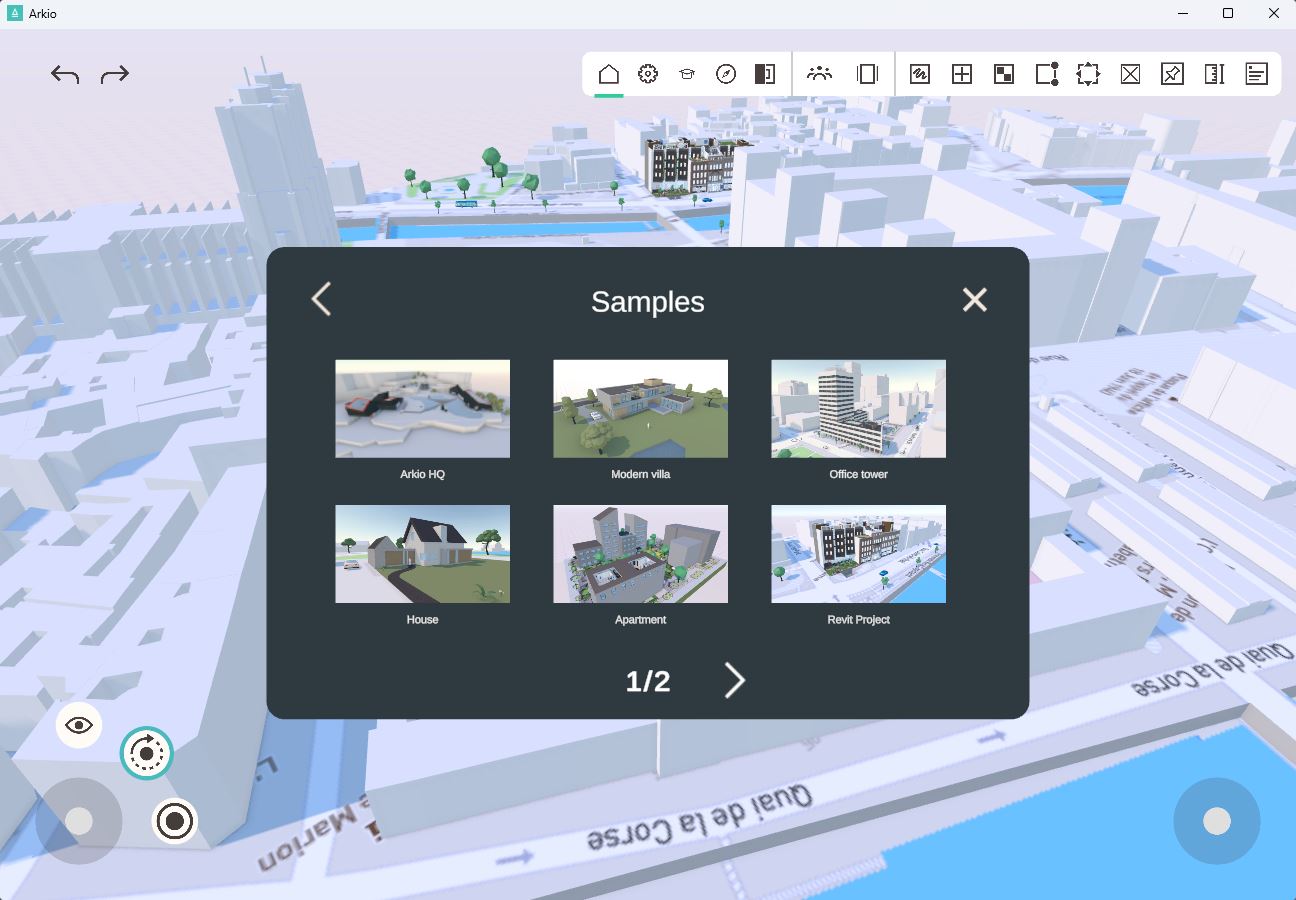1296x900 pixels.
Task: Click the Samples dialog title
Action: click(648, 301)
